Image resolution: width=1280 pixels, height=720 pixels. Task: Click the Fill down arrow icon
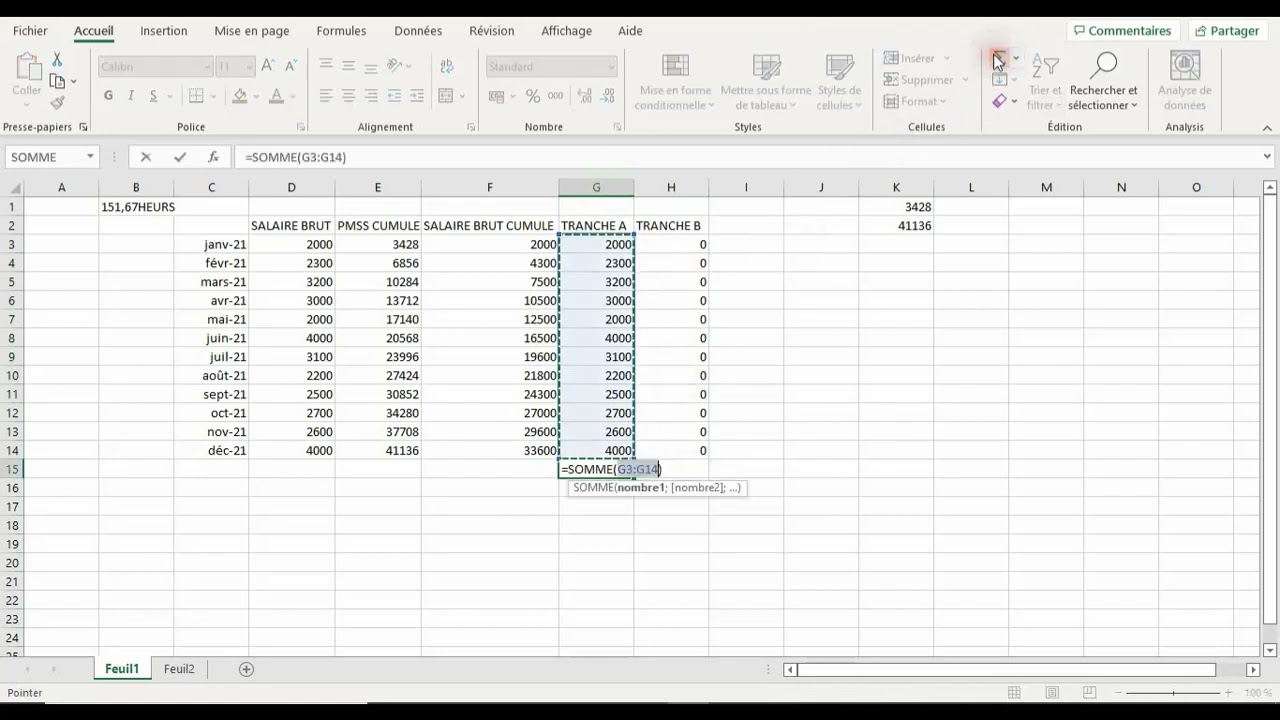point(999,79)
